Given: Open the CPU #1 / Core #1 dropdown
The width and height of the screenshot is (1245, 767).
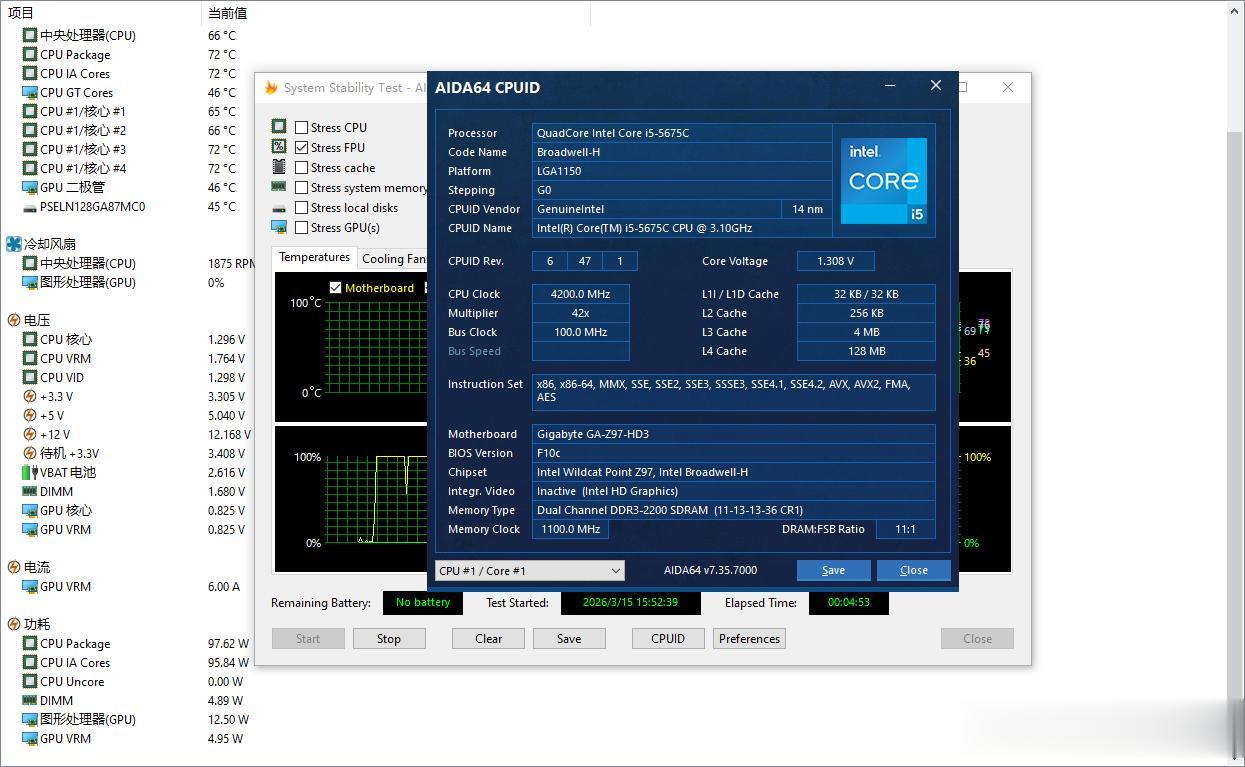Looking at the screenshot, I should point(530,570).
